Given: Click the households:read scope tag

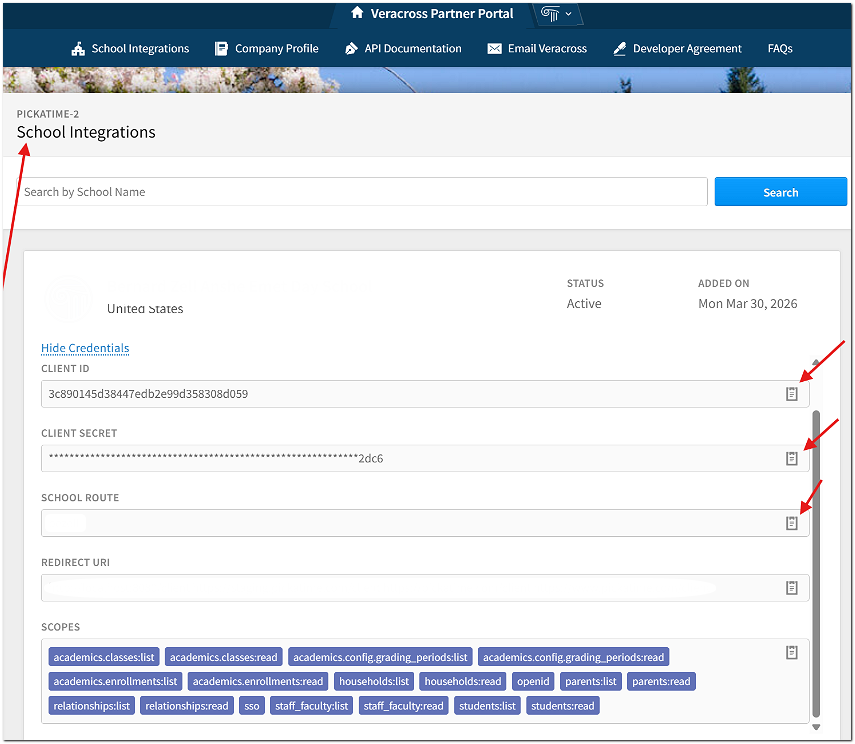Looking at the screenshot, I should pos(463,681).
